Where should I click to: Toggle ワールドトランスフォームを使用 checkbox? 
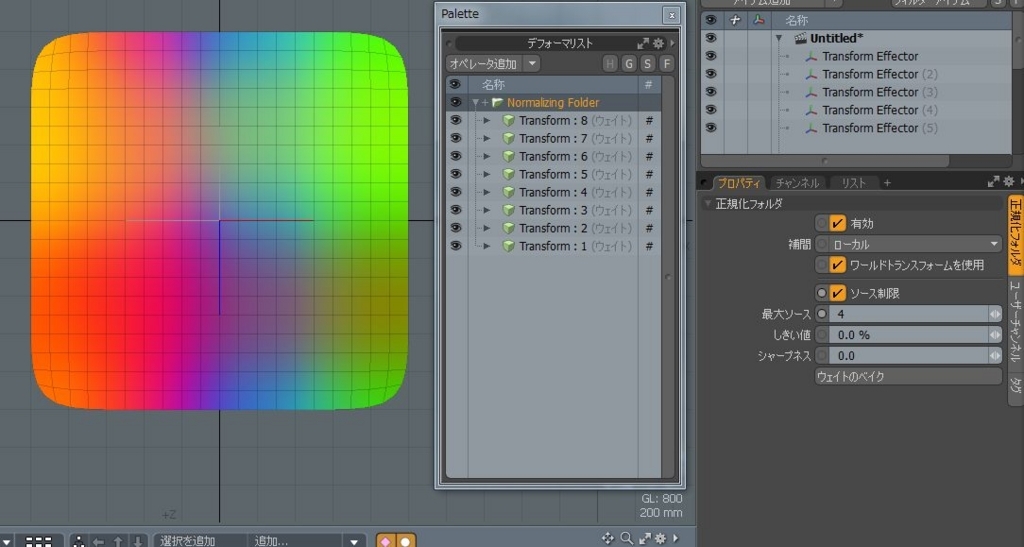pos(837,264)
